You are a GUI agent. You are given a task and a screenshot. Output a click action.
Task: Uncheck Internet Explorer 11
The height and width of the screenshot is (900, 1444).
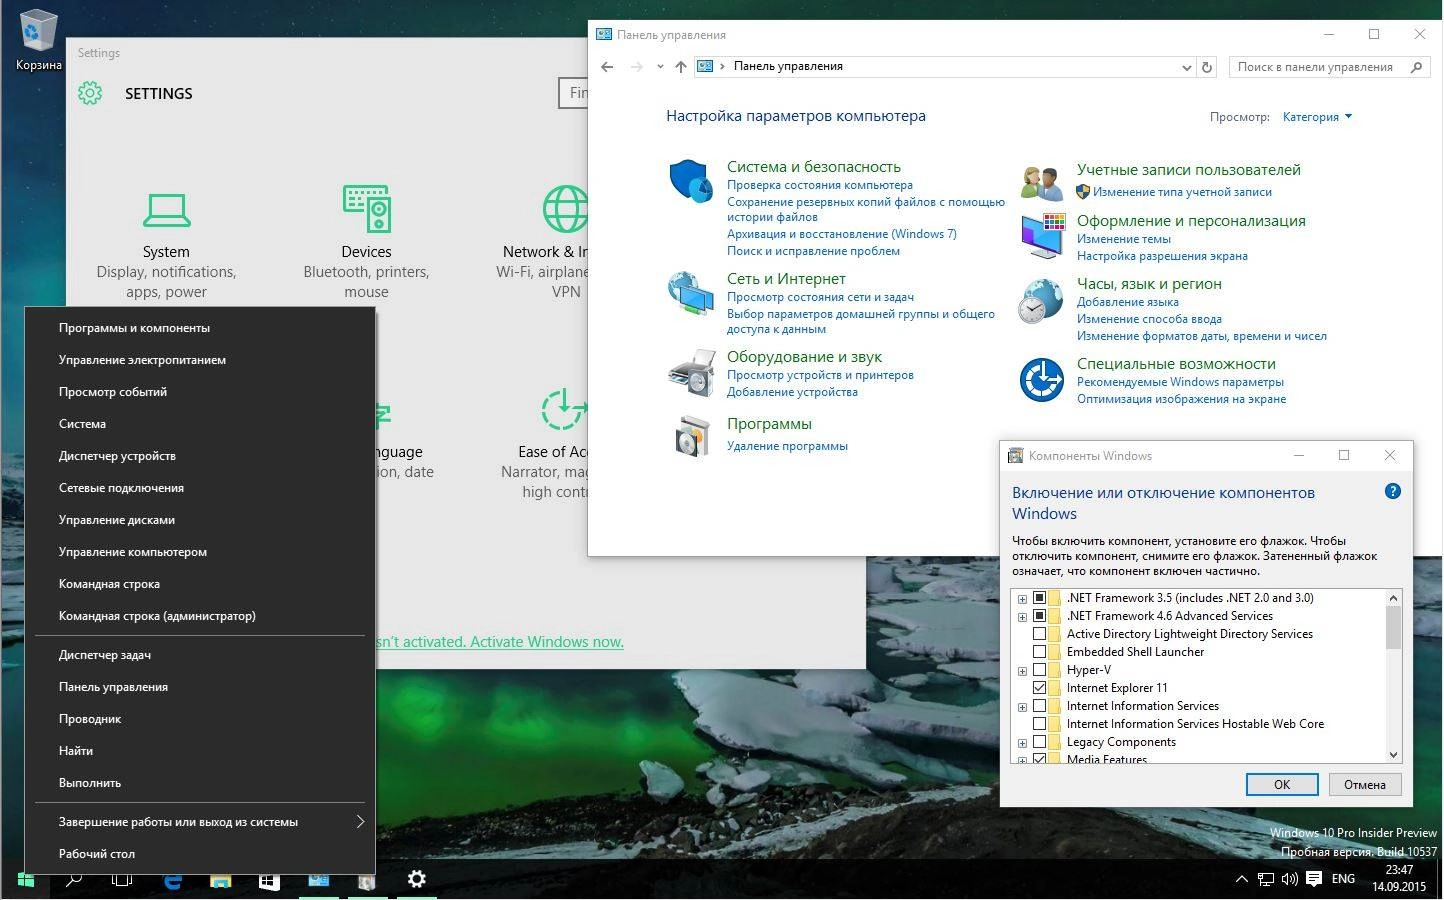(x=1039, y=688)
